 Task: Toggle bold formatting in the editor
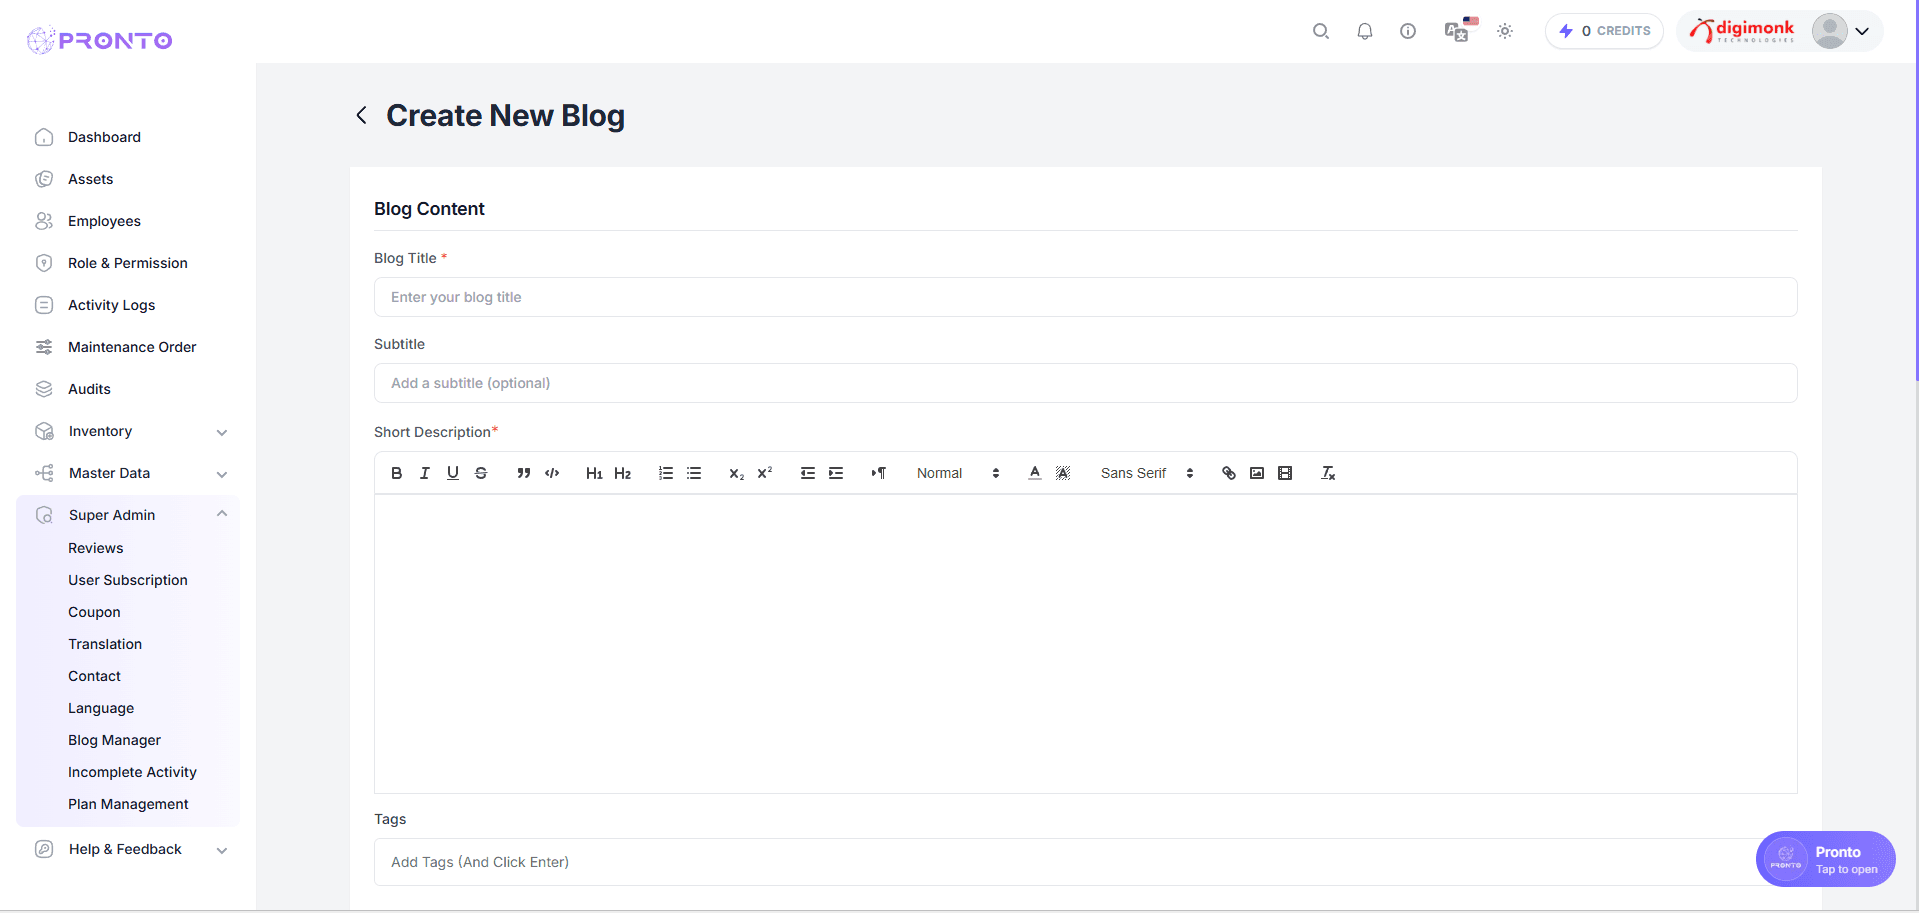point(396,473)
